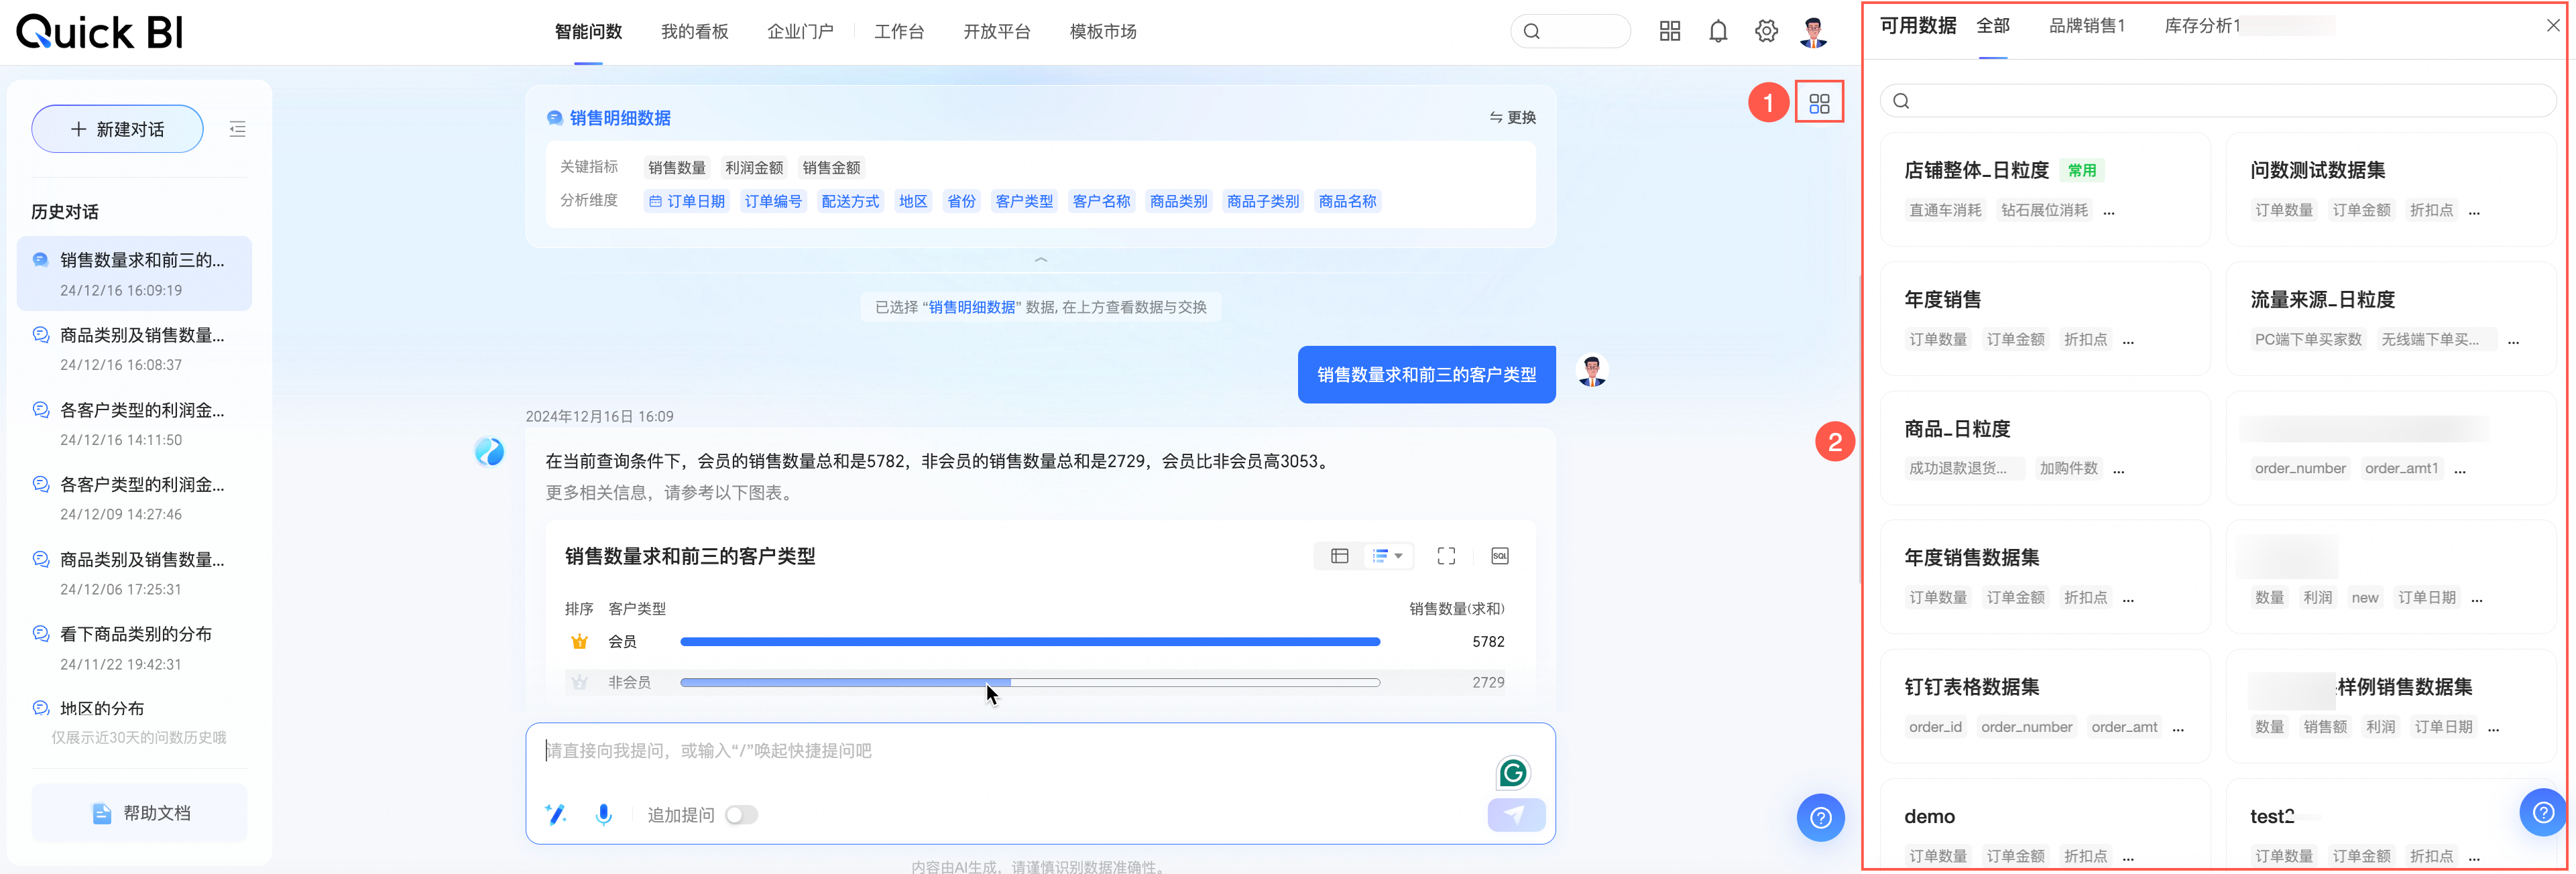Open available datasets grid icon

1819,103
